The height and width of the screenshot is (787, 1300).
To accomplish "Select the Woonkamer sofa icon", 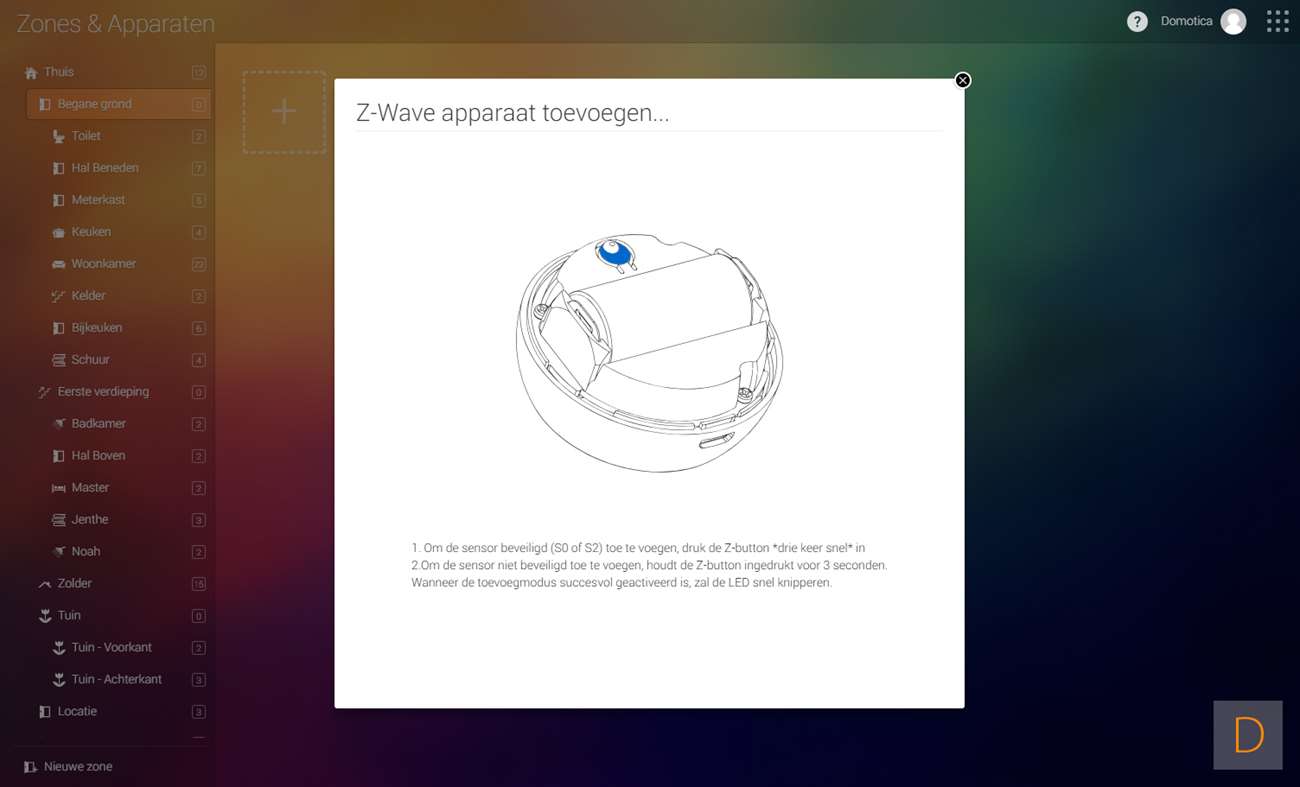I will (58, 264).
